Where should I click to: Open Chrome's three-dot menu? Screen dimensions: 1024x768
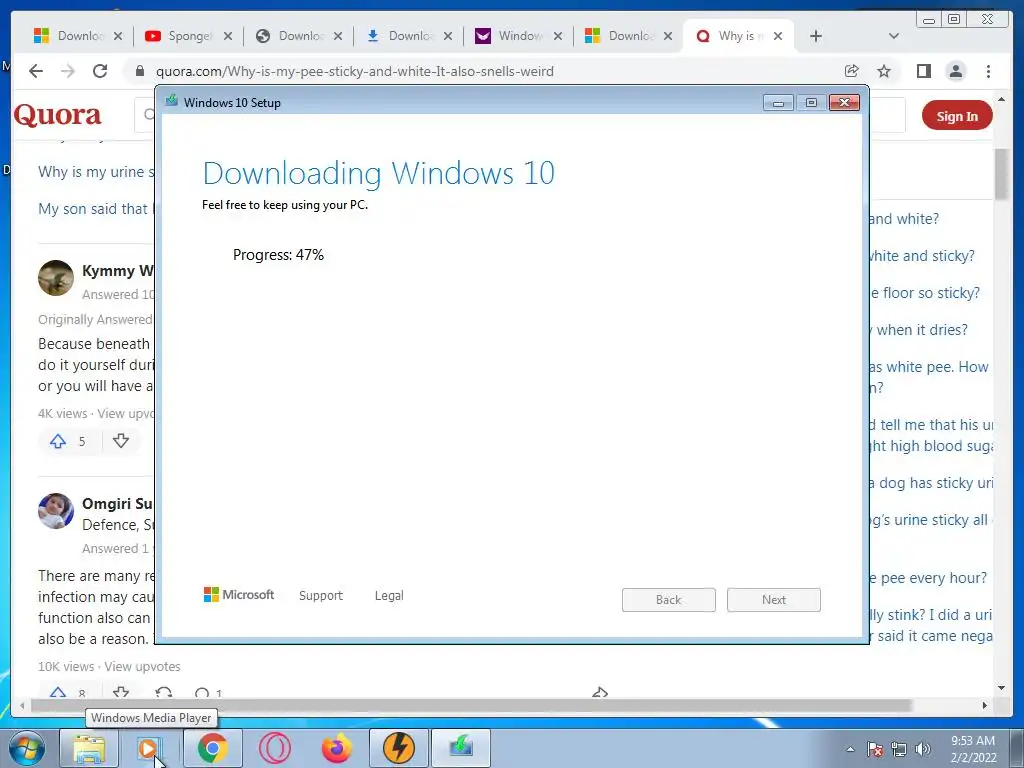[x=989, y=71]
